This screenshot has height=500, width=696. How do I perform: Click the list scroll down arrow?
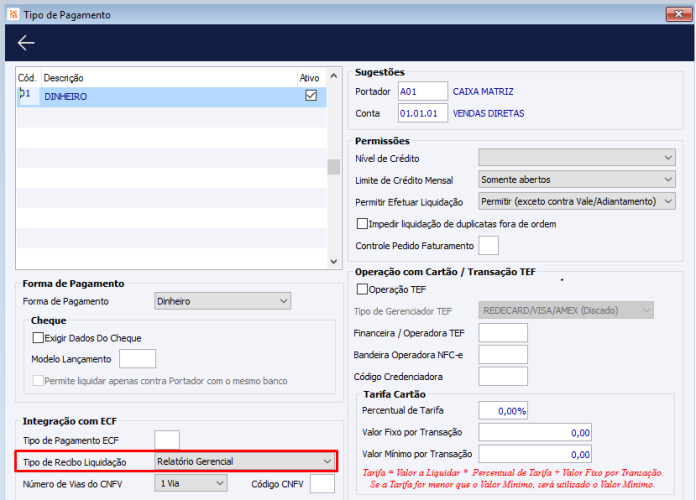click(x=334, y=262)
